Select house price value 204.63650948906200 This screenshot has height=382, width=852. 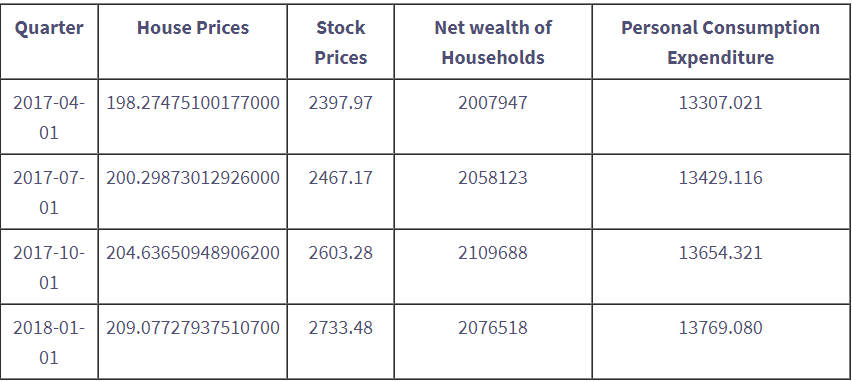pyautogui.click(x=193, y=253)
